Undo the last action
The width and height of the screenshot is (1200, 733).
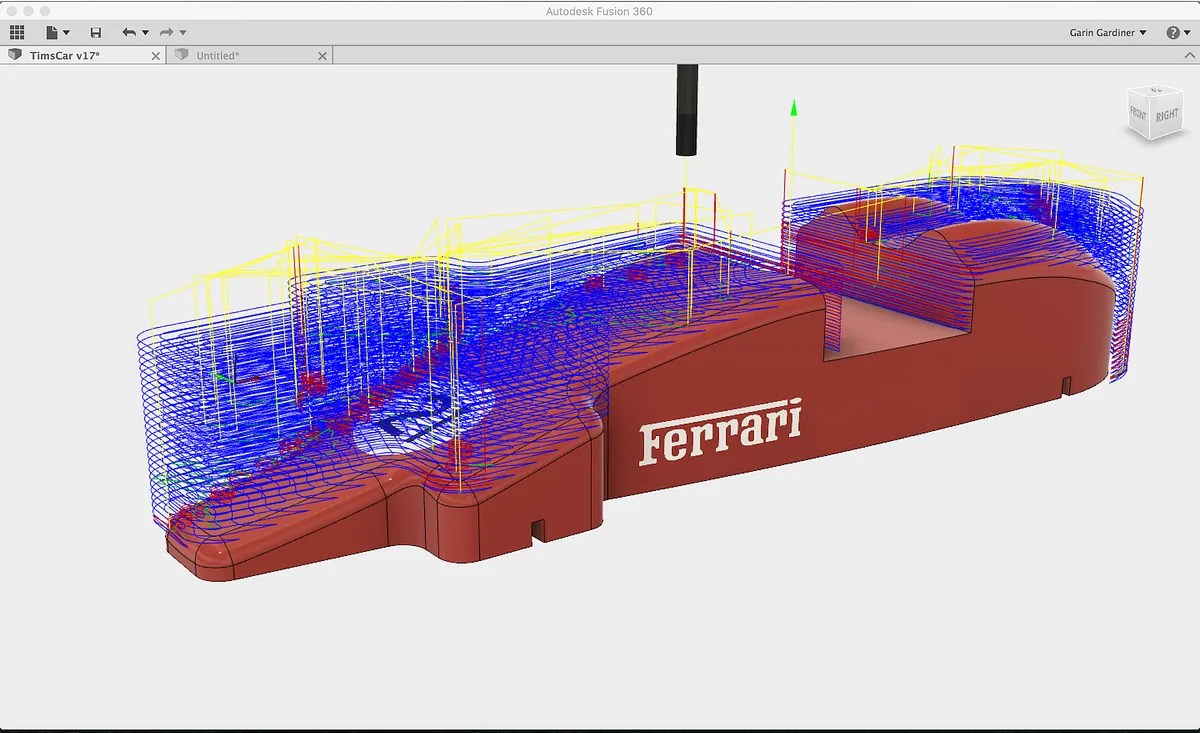click(128, 33)
